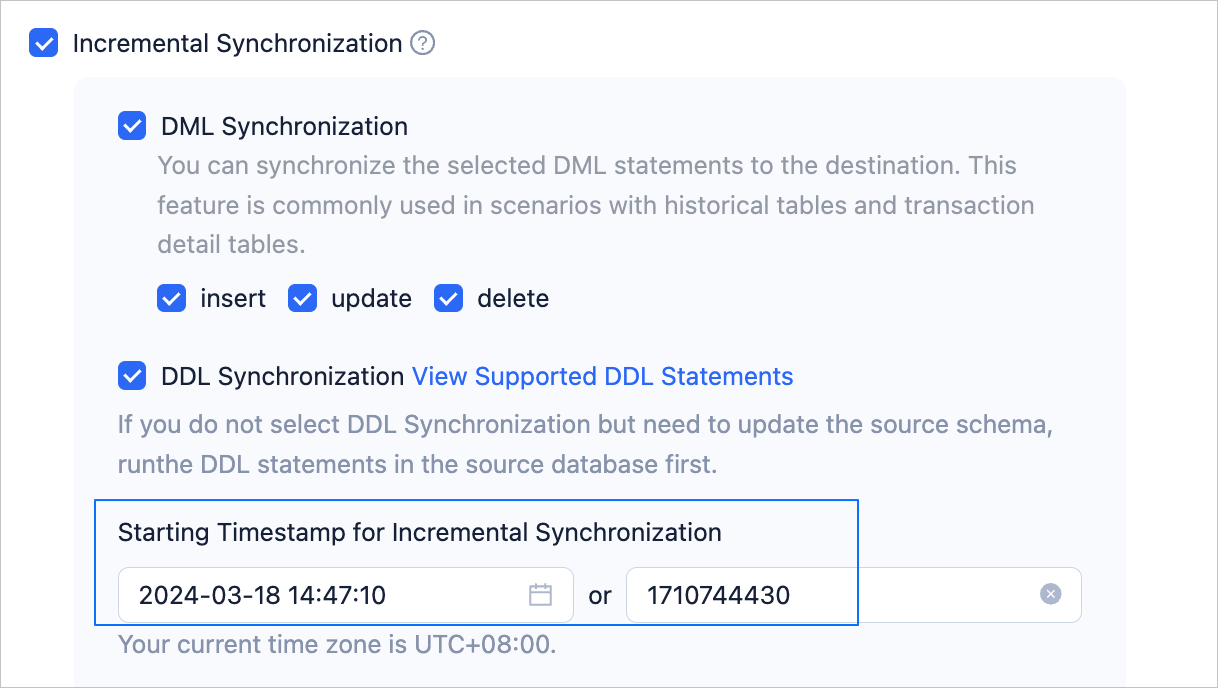Image resolution: width=1218 pixels, height=688 pixels.
Task: Click the Starting Timestamp for Incremental Synchronization heading
Action: click(x=419, y=532)
